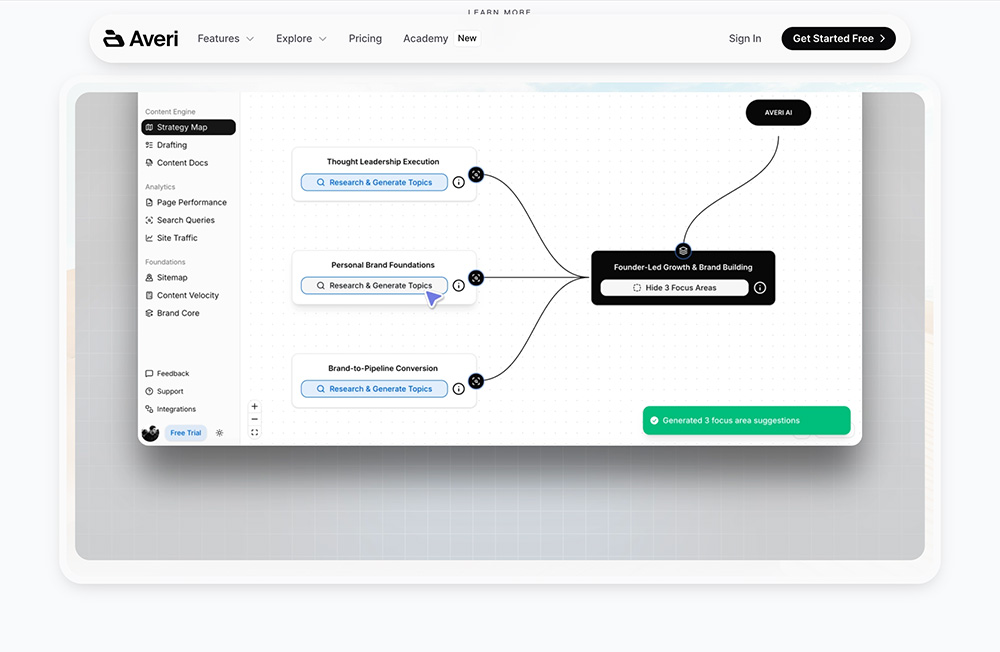Open Drafting in the sidebar
Viewport: 1000px width, 652px height.
pyautogui.click(x=172, y=145)
